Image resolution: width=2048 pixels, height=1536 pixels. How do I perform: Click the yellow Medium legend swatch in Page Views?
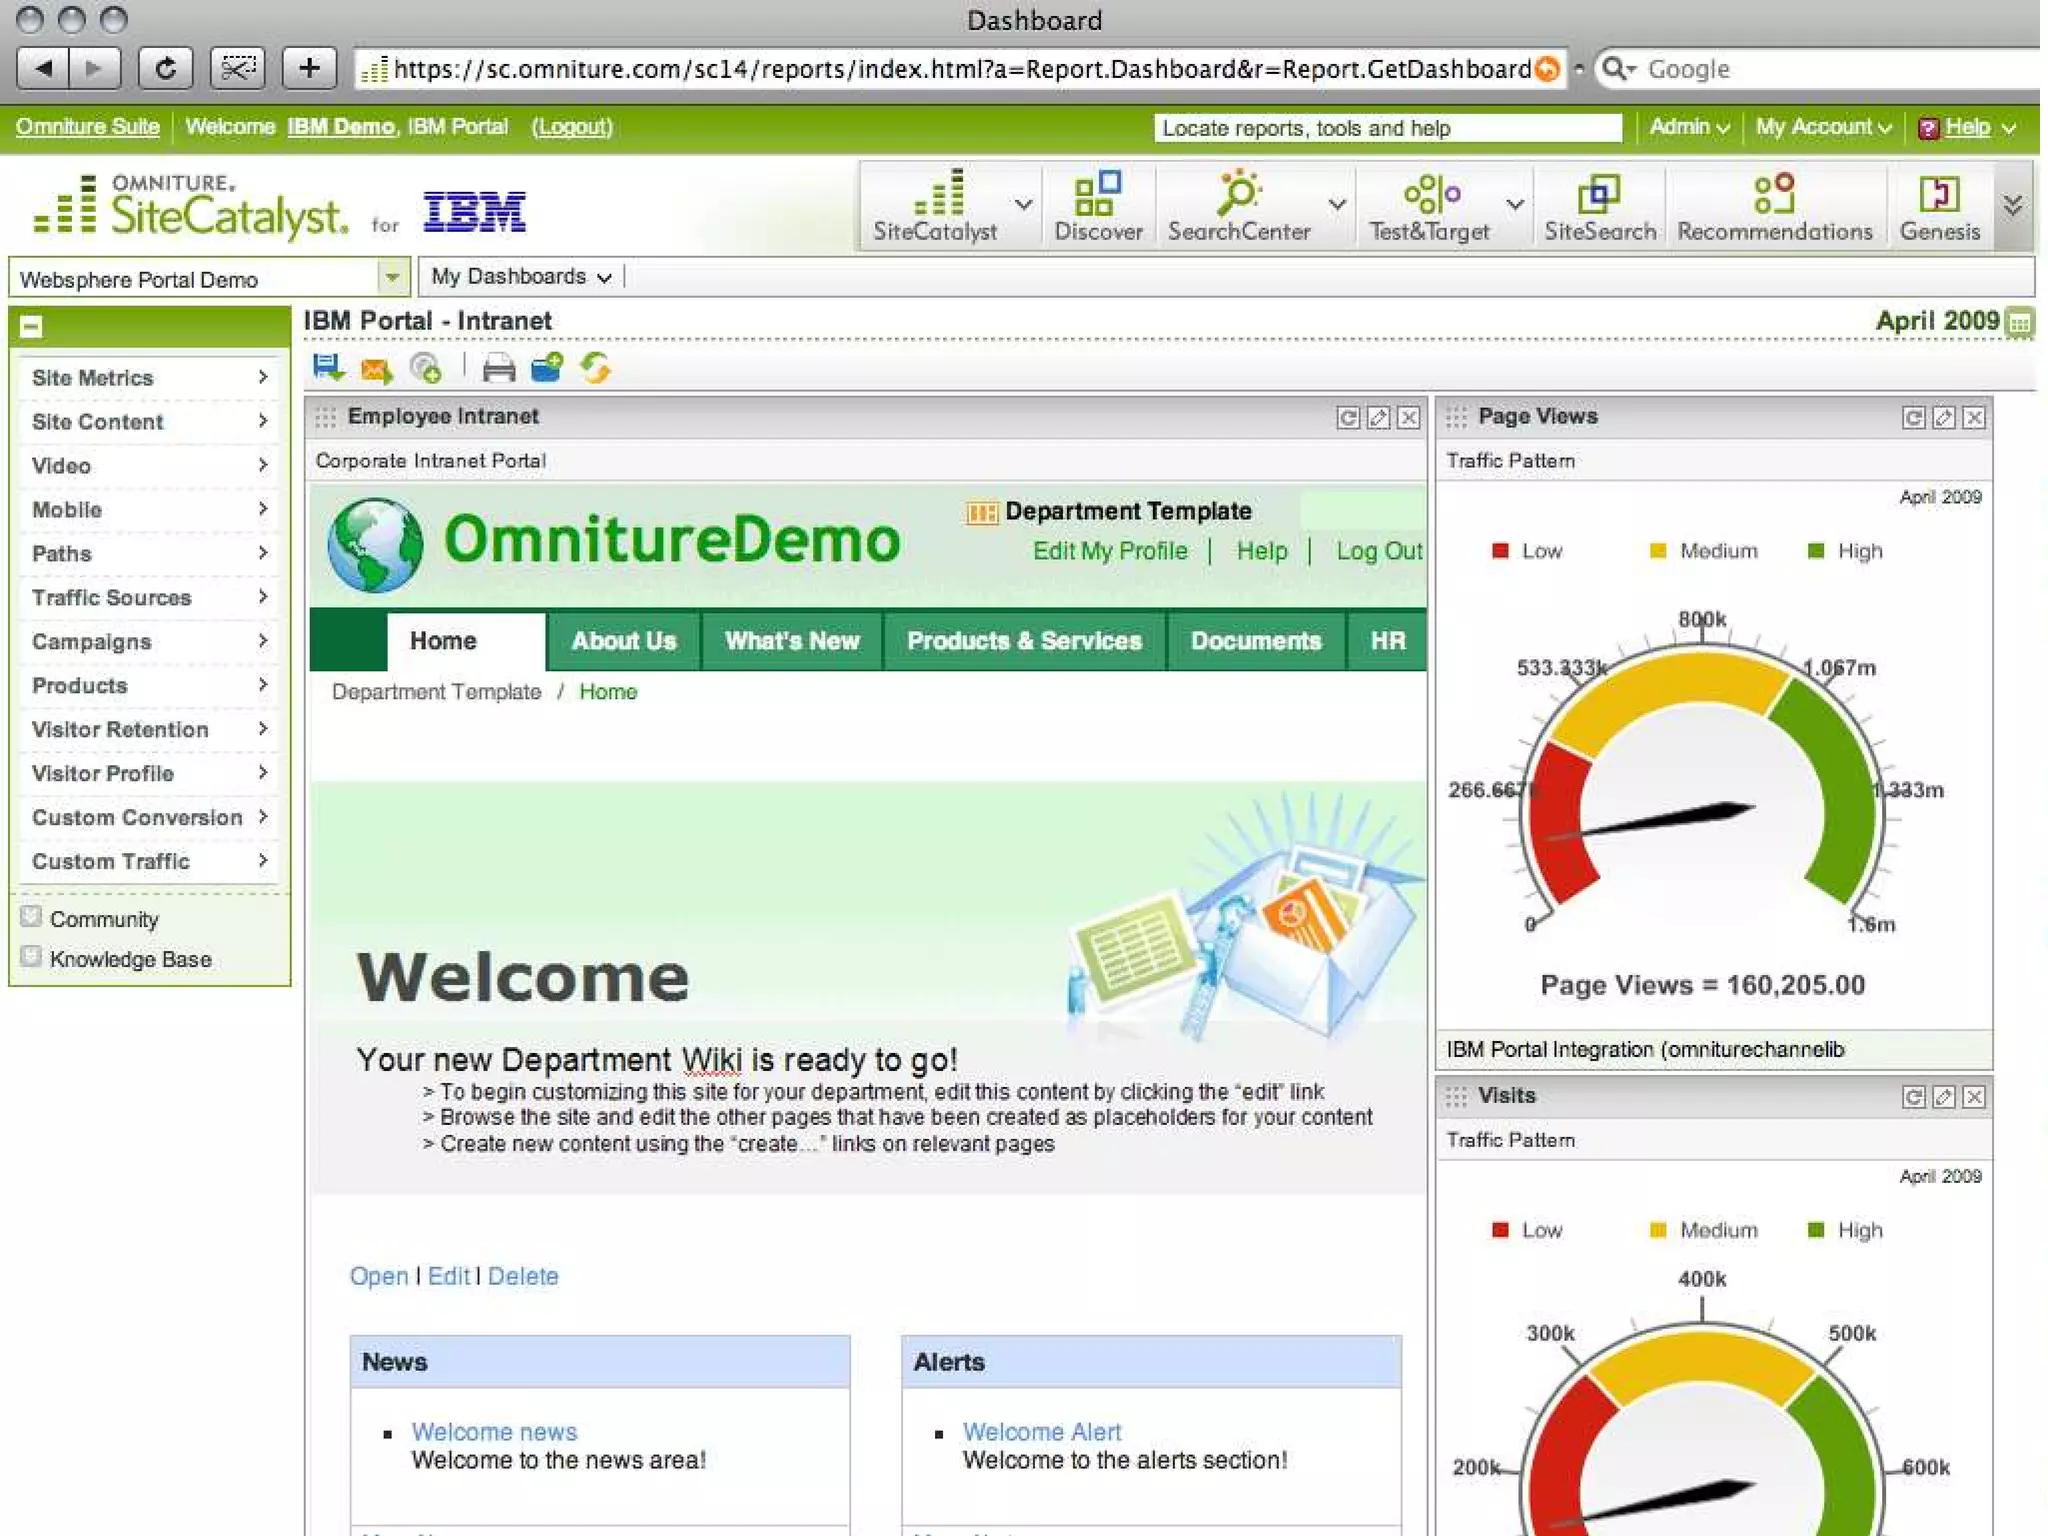[1658, 551]
